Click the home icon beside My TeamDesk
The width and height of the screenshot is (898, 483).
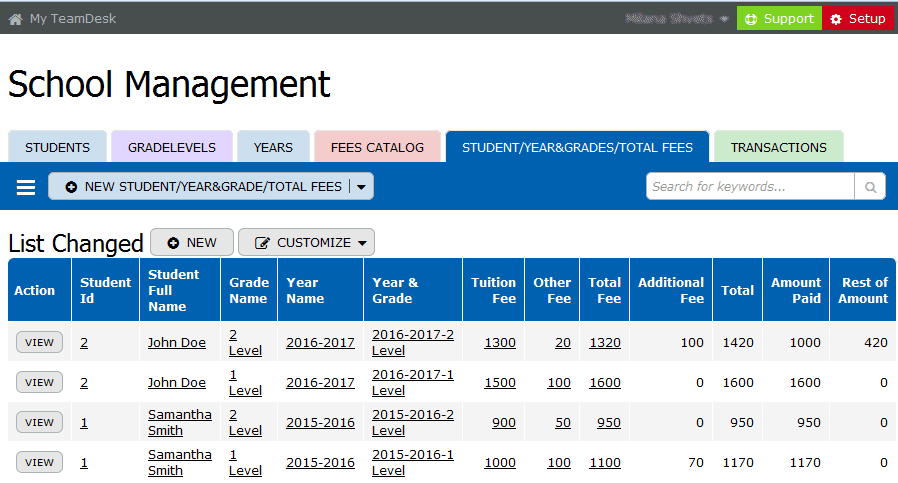[x=15, y=19]
